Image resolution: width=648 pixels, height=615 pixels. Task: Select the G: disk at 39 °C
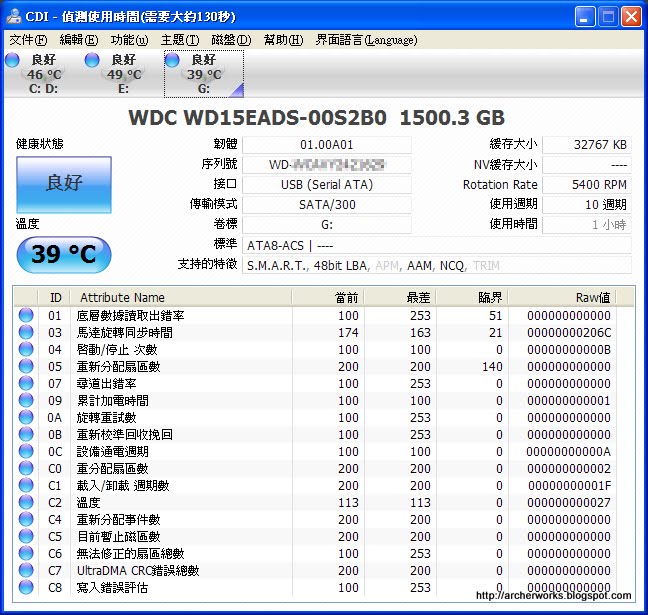pos(204,74)
